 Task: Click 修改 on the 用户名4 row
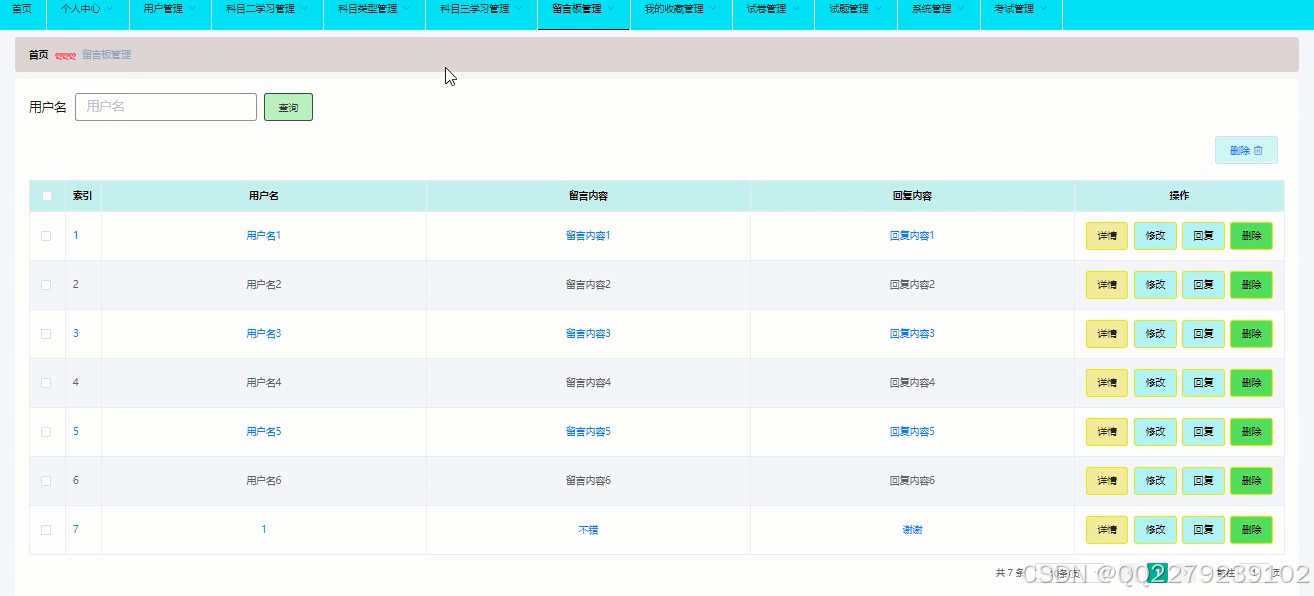1155,382
